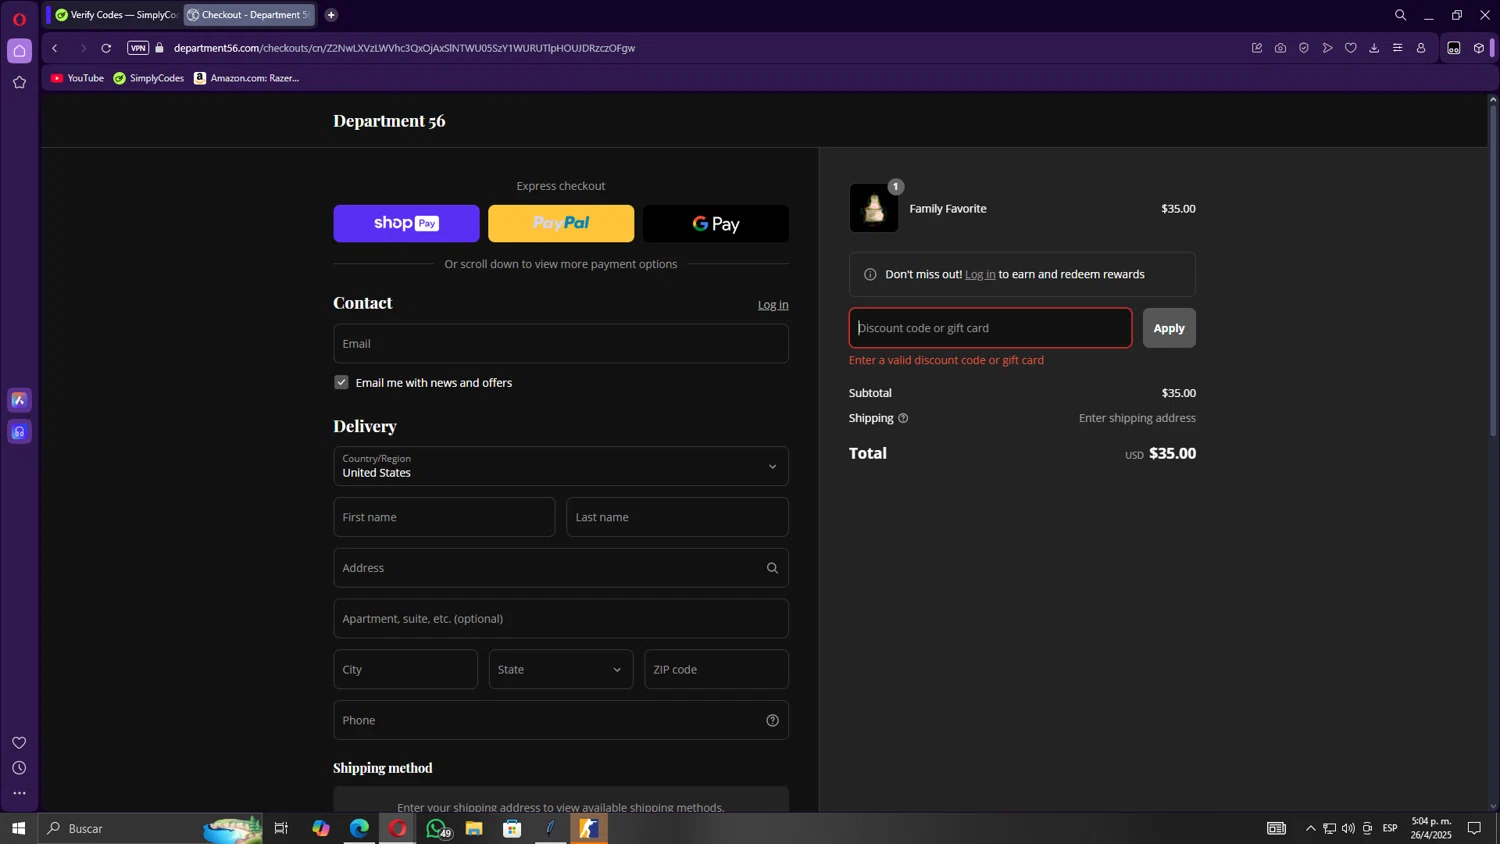Search open tabs with the magnifier icon

click(1400, 15)
